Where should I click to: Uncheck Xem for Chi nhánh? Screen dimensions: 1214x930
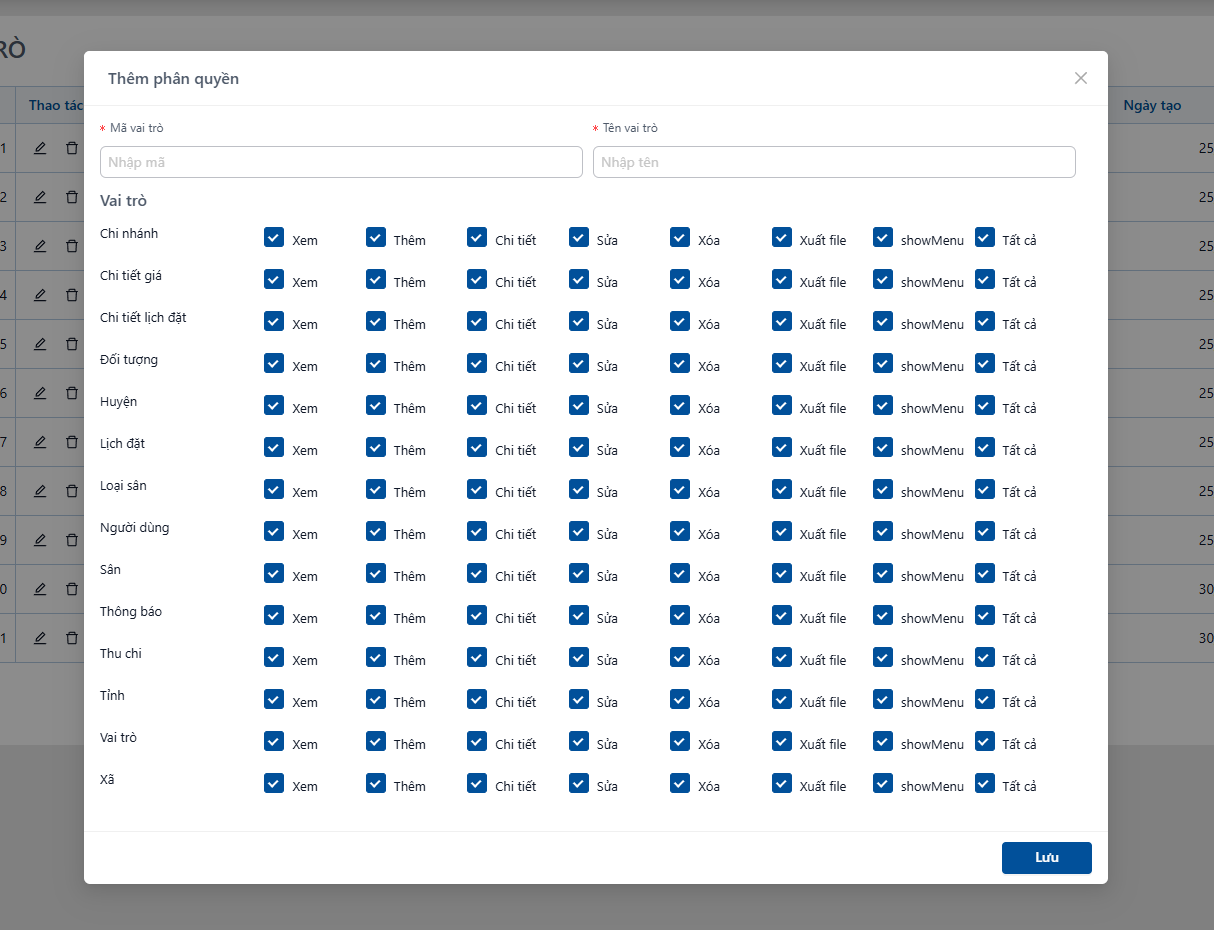tap(274, 237)
